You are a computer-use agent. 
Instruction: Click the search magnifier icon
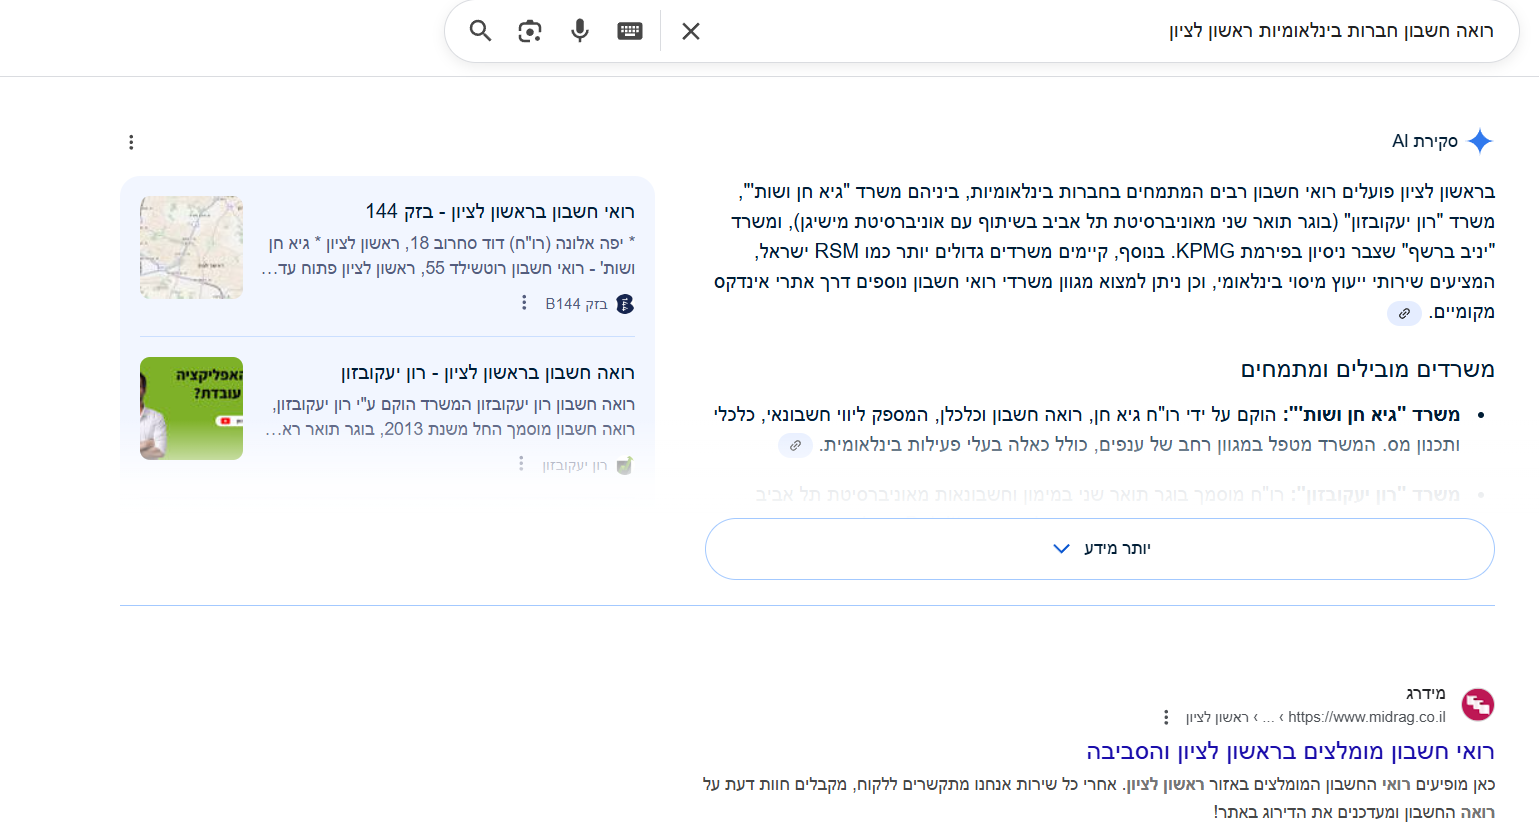[x=479, y=31]
